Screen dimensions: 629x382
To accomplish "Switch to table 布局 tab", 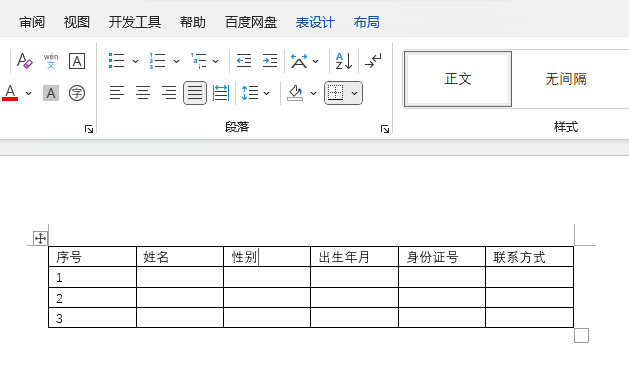I will point(366,22).
